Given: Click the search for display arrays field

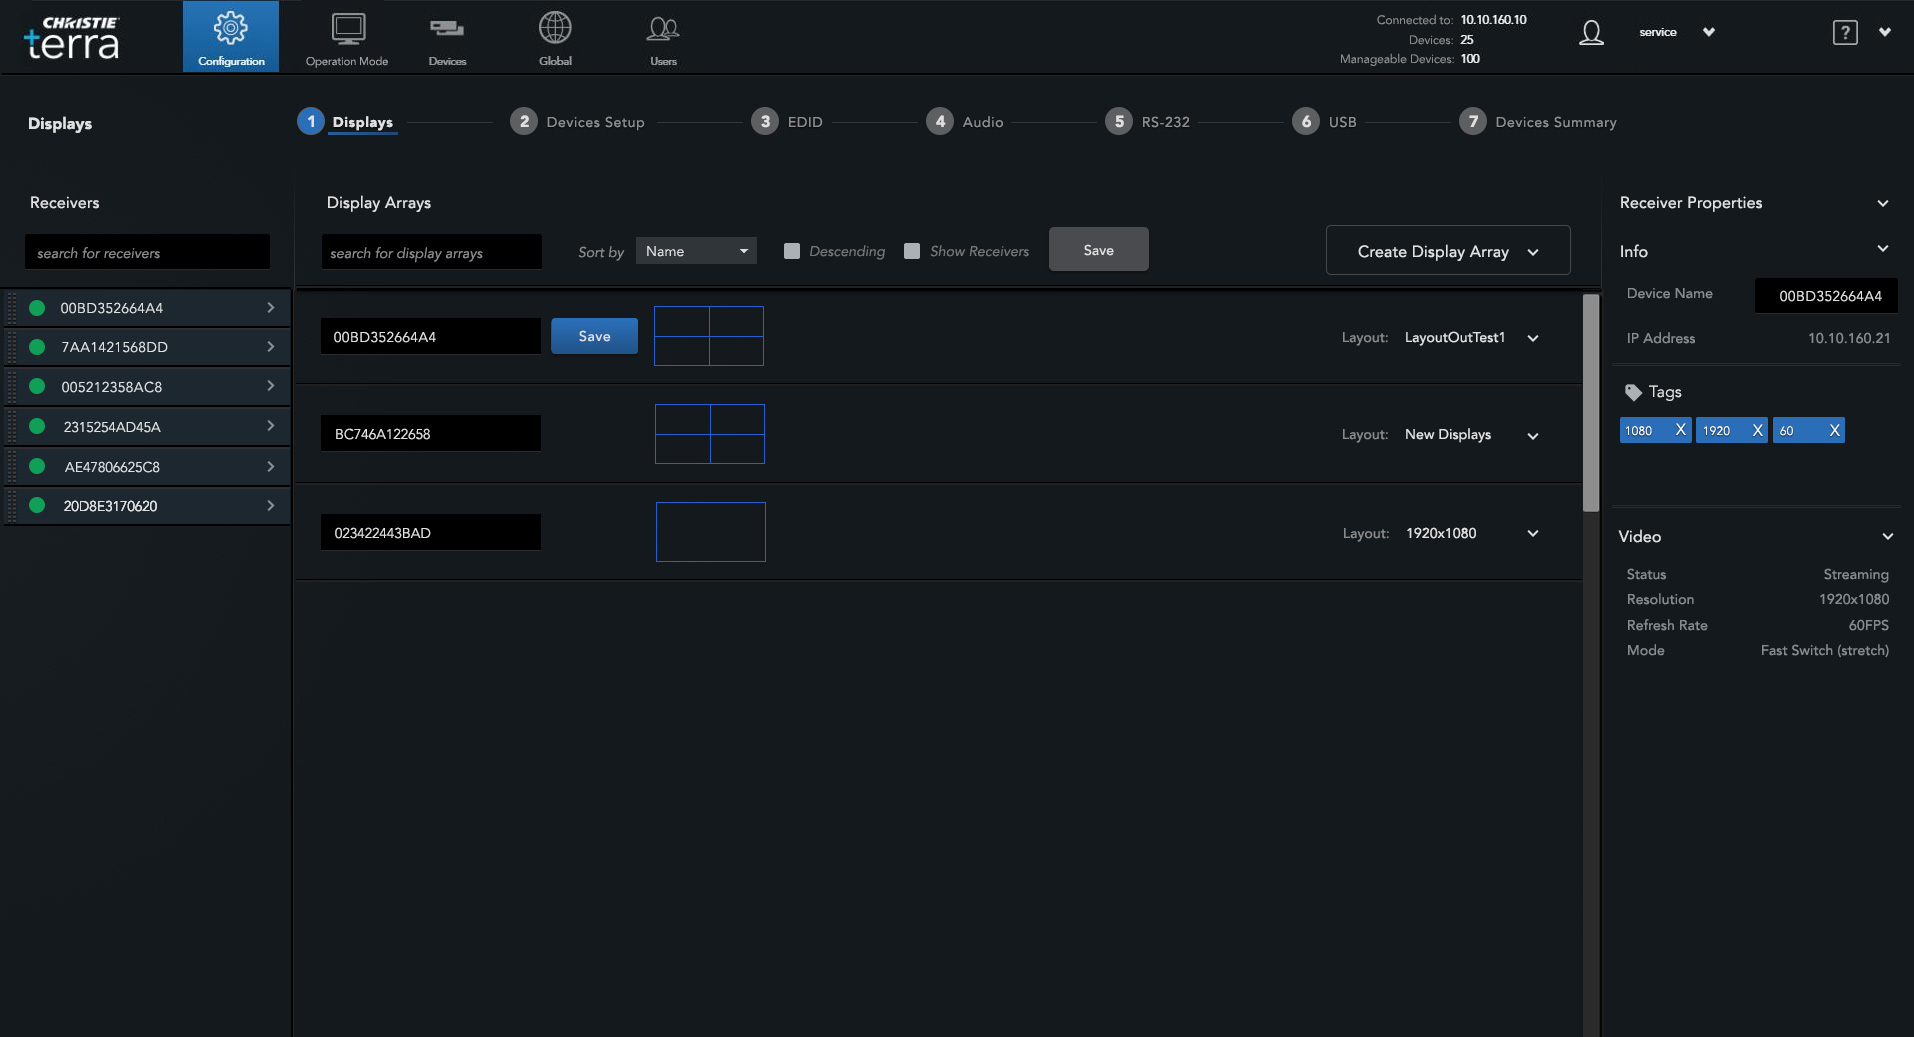Looking at the screenshot, I should [431, 252].
